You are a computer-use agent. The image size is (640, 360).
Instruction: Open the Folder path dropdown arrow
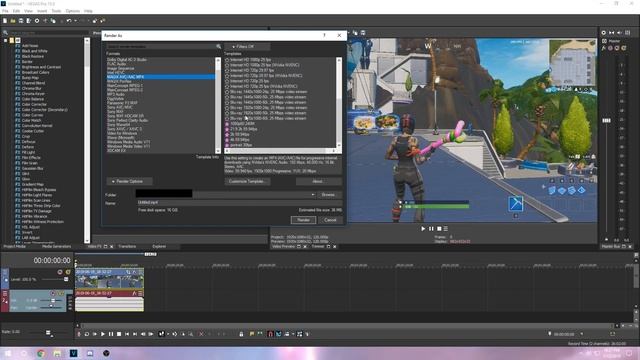click(313, 195)
